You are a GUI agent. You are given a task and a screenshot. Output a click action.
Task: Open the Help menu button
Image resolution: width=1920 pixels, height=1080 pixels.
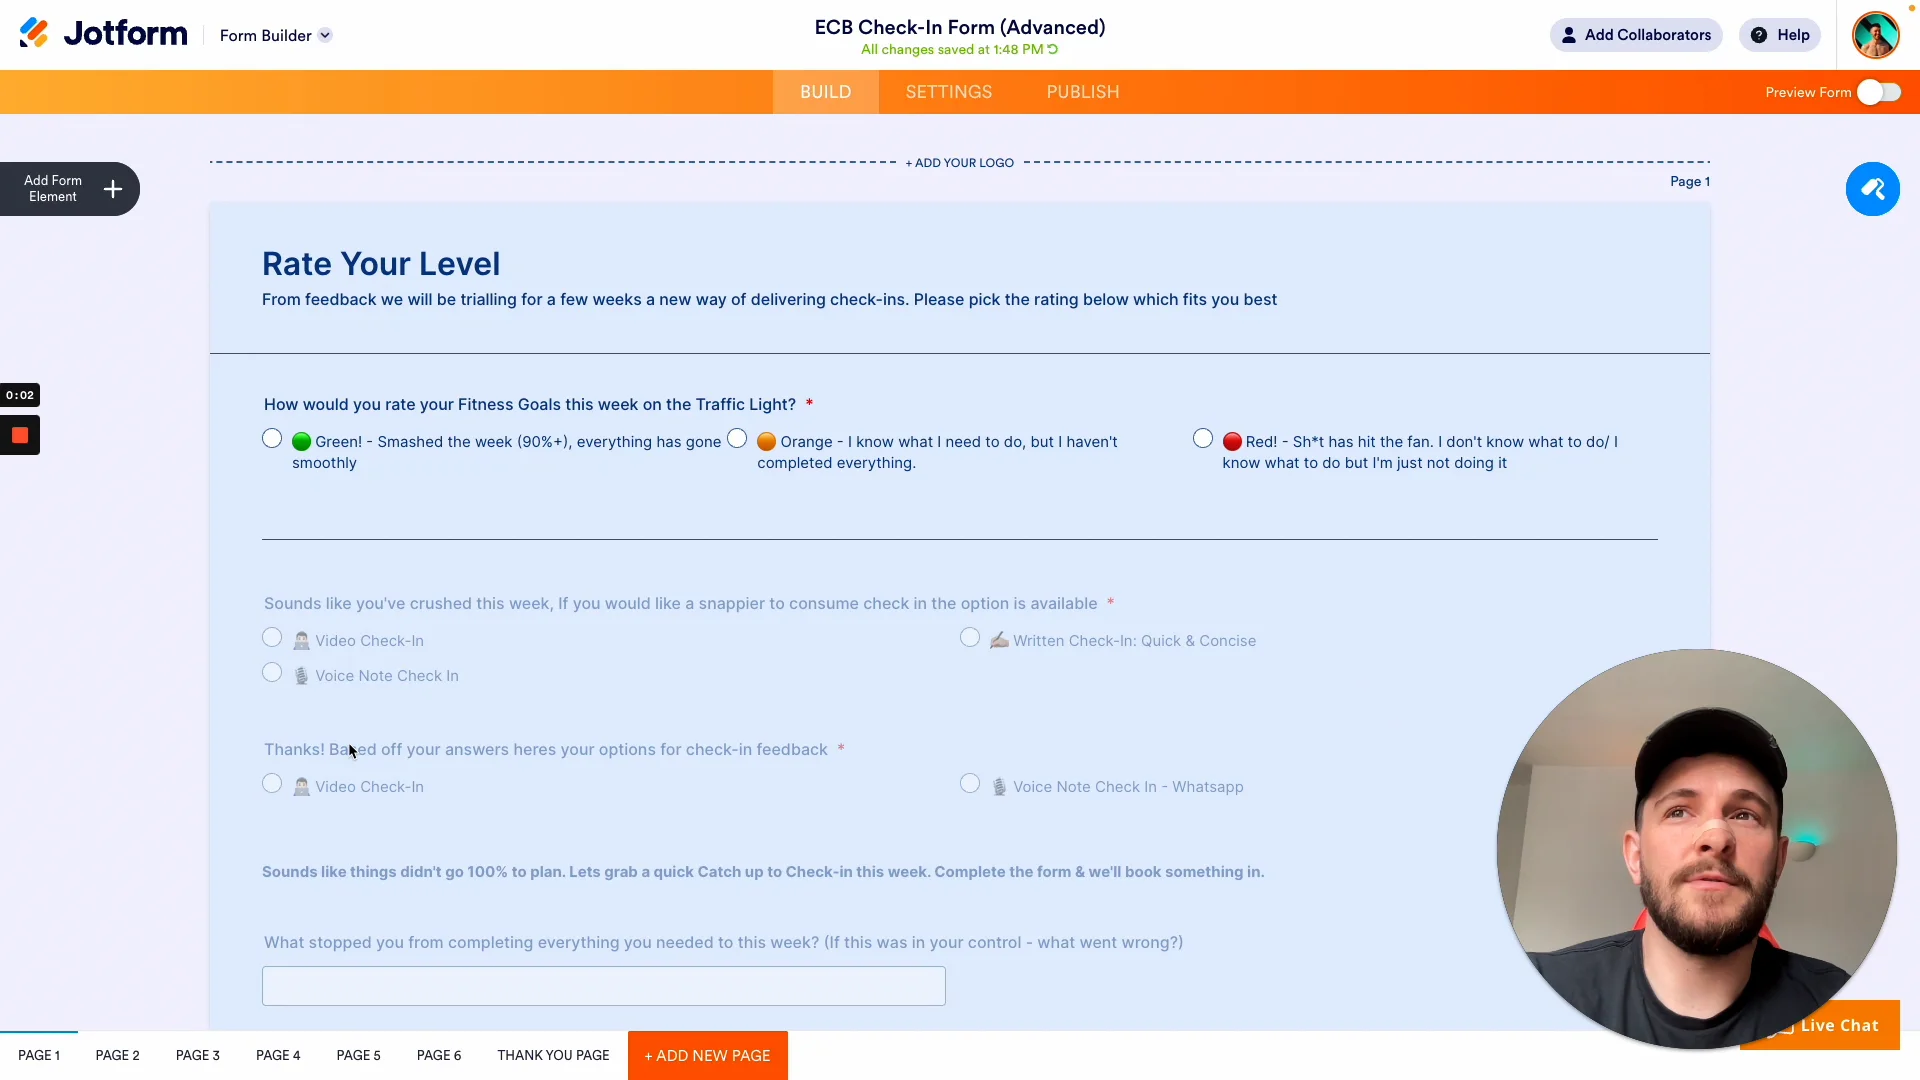point(1780,35)
